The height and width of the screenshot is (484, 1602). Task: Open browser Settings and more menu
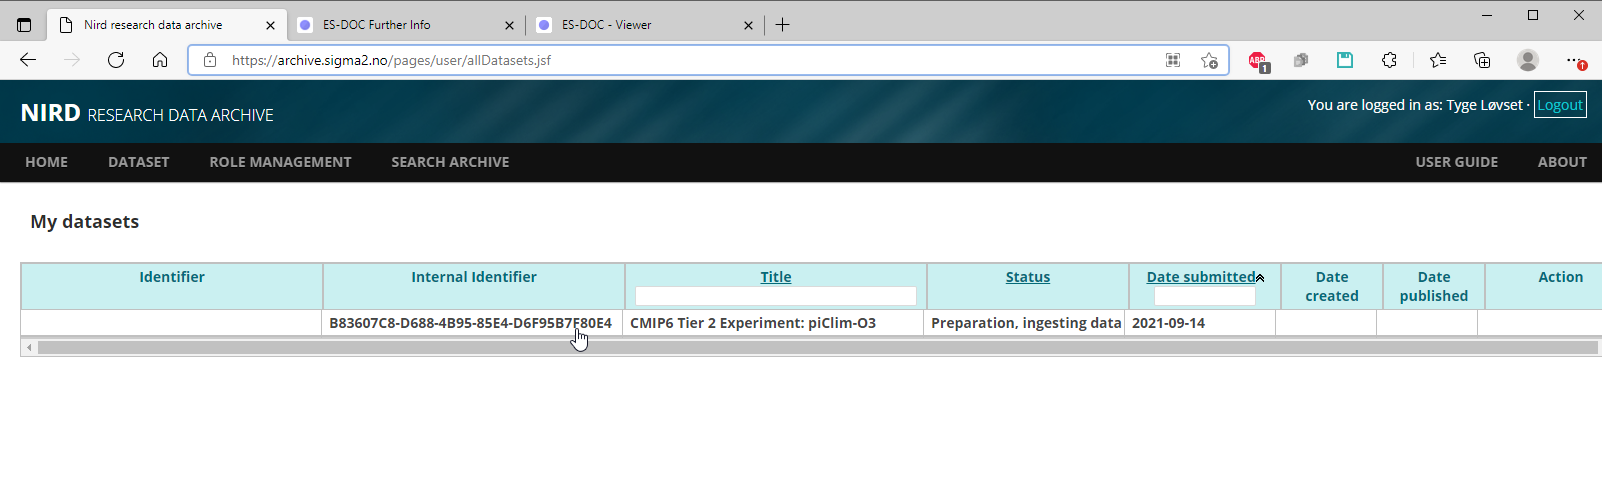1574,60
